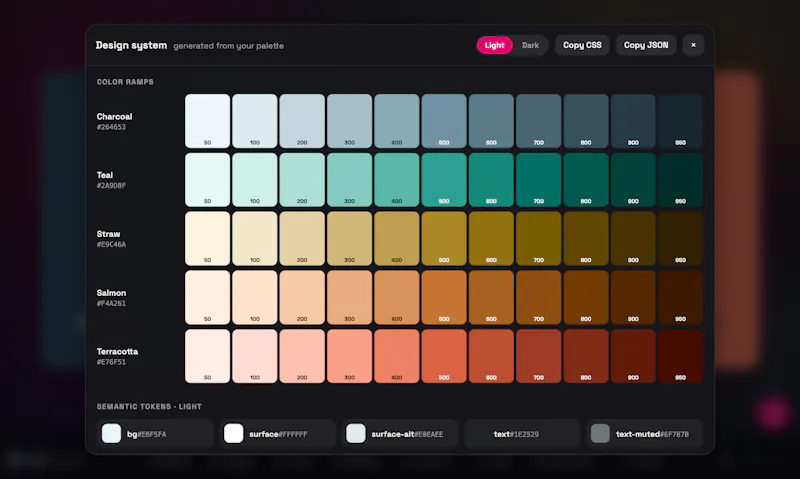
Task: Select the surface-alt token chip
Action: tap(400, 434)
